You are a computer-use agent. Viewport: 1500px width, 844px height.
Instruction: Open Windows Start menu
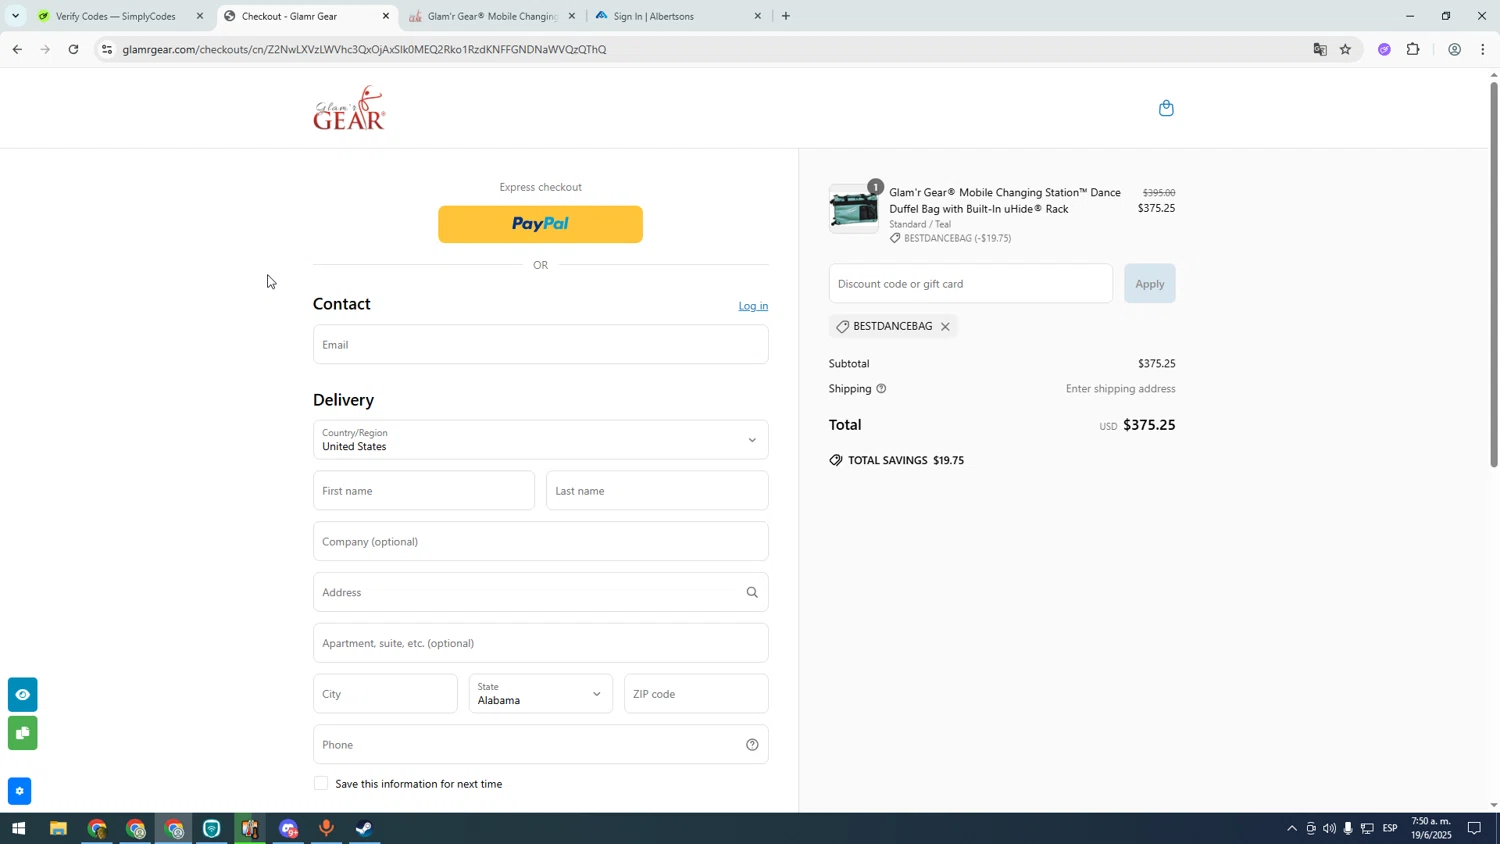pyautogui.click(x=17, y=829)
